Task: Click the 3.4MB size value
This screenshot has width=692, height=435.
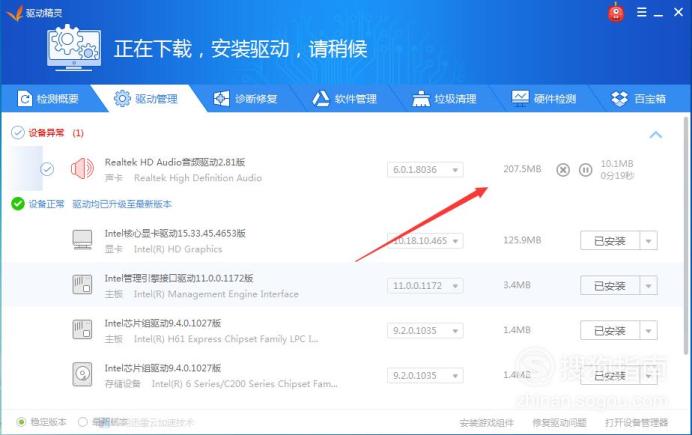Action: (x=517, y=285)
